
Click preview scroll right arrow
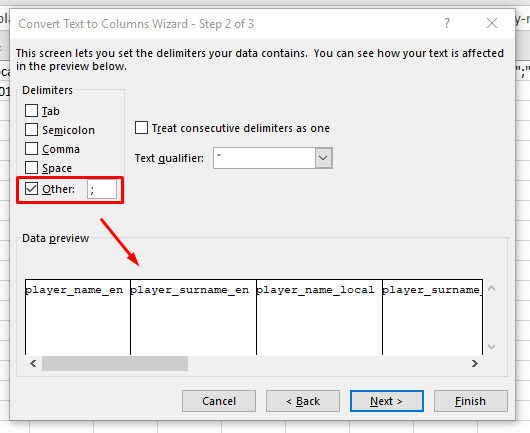click(475, 363)
